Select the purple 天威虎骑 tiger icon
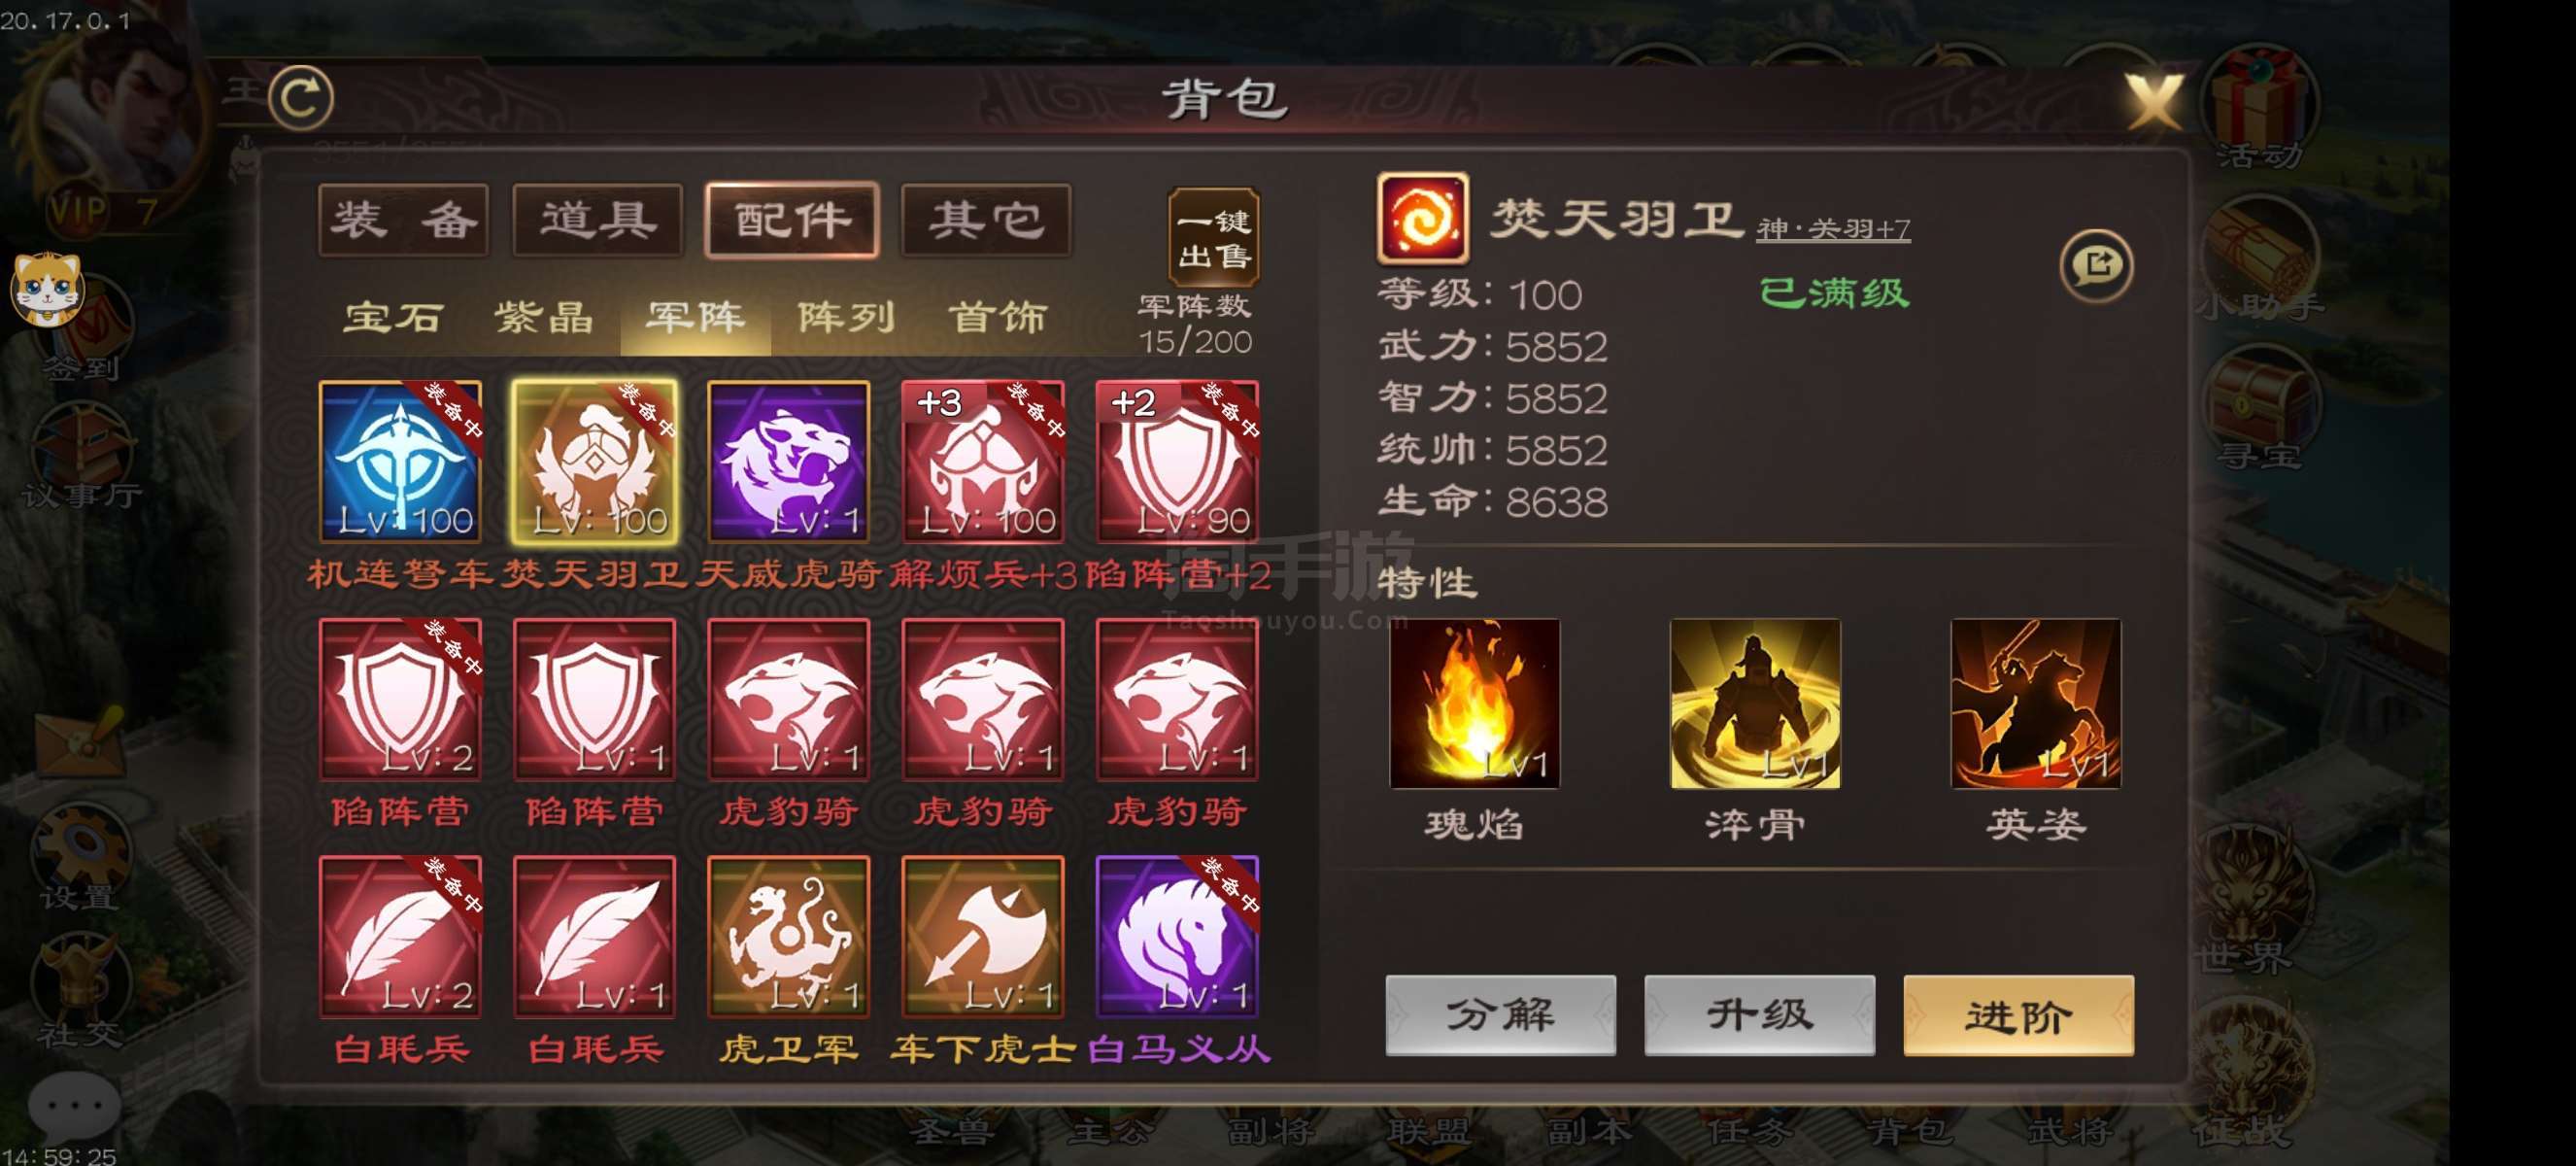This screenshot has width=2576, height=1166. 788,461
